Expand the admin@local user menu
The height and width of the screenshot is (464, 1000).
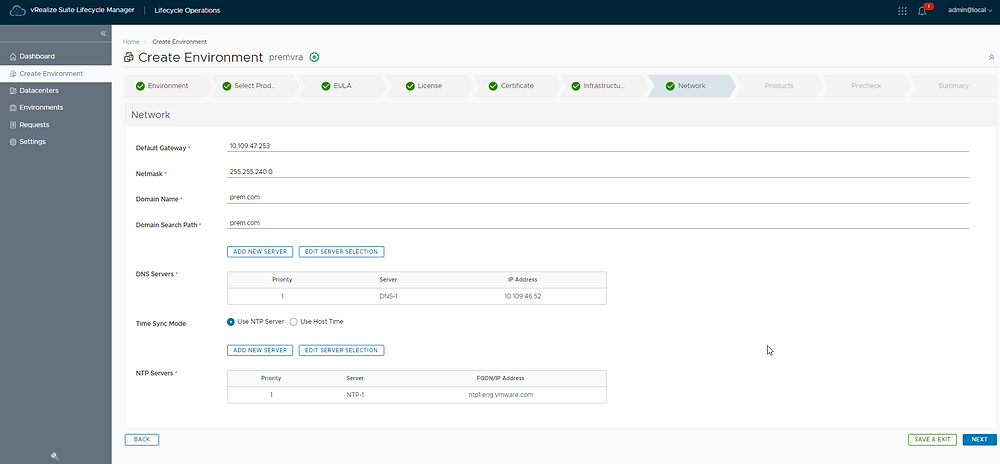click(970, 11)
